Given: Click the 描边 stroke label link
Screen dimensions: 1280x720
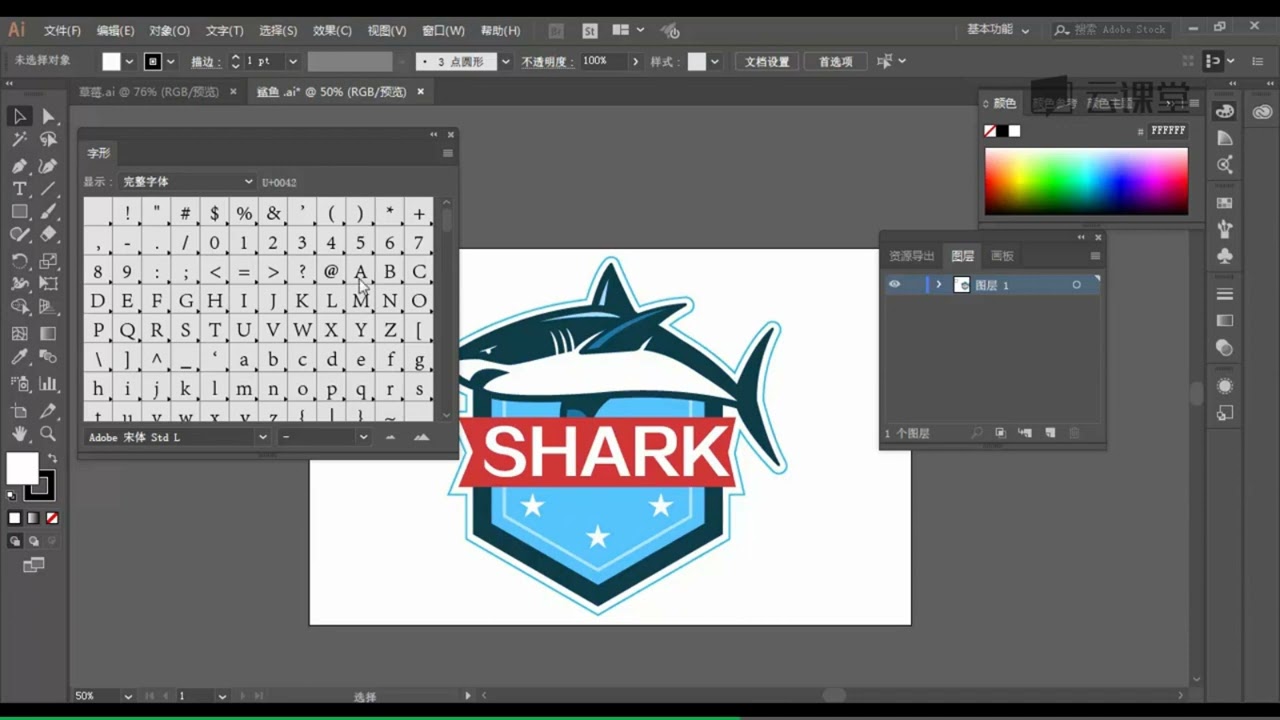Looking at the screenshot, I should pos(204,62).
